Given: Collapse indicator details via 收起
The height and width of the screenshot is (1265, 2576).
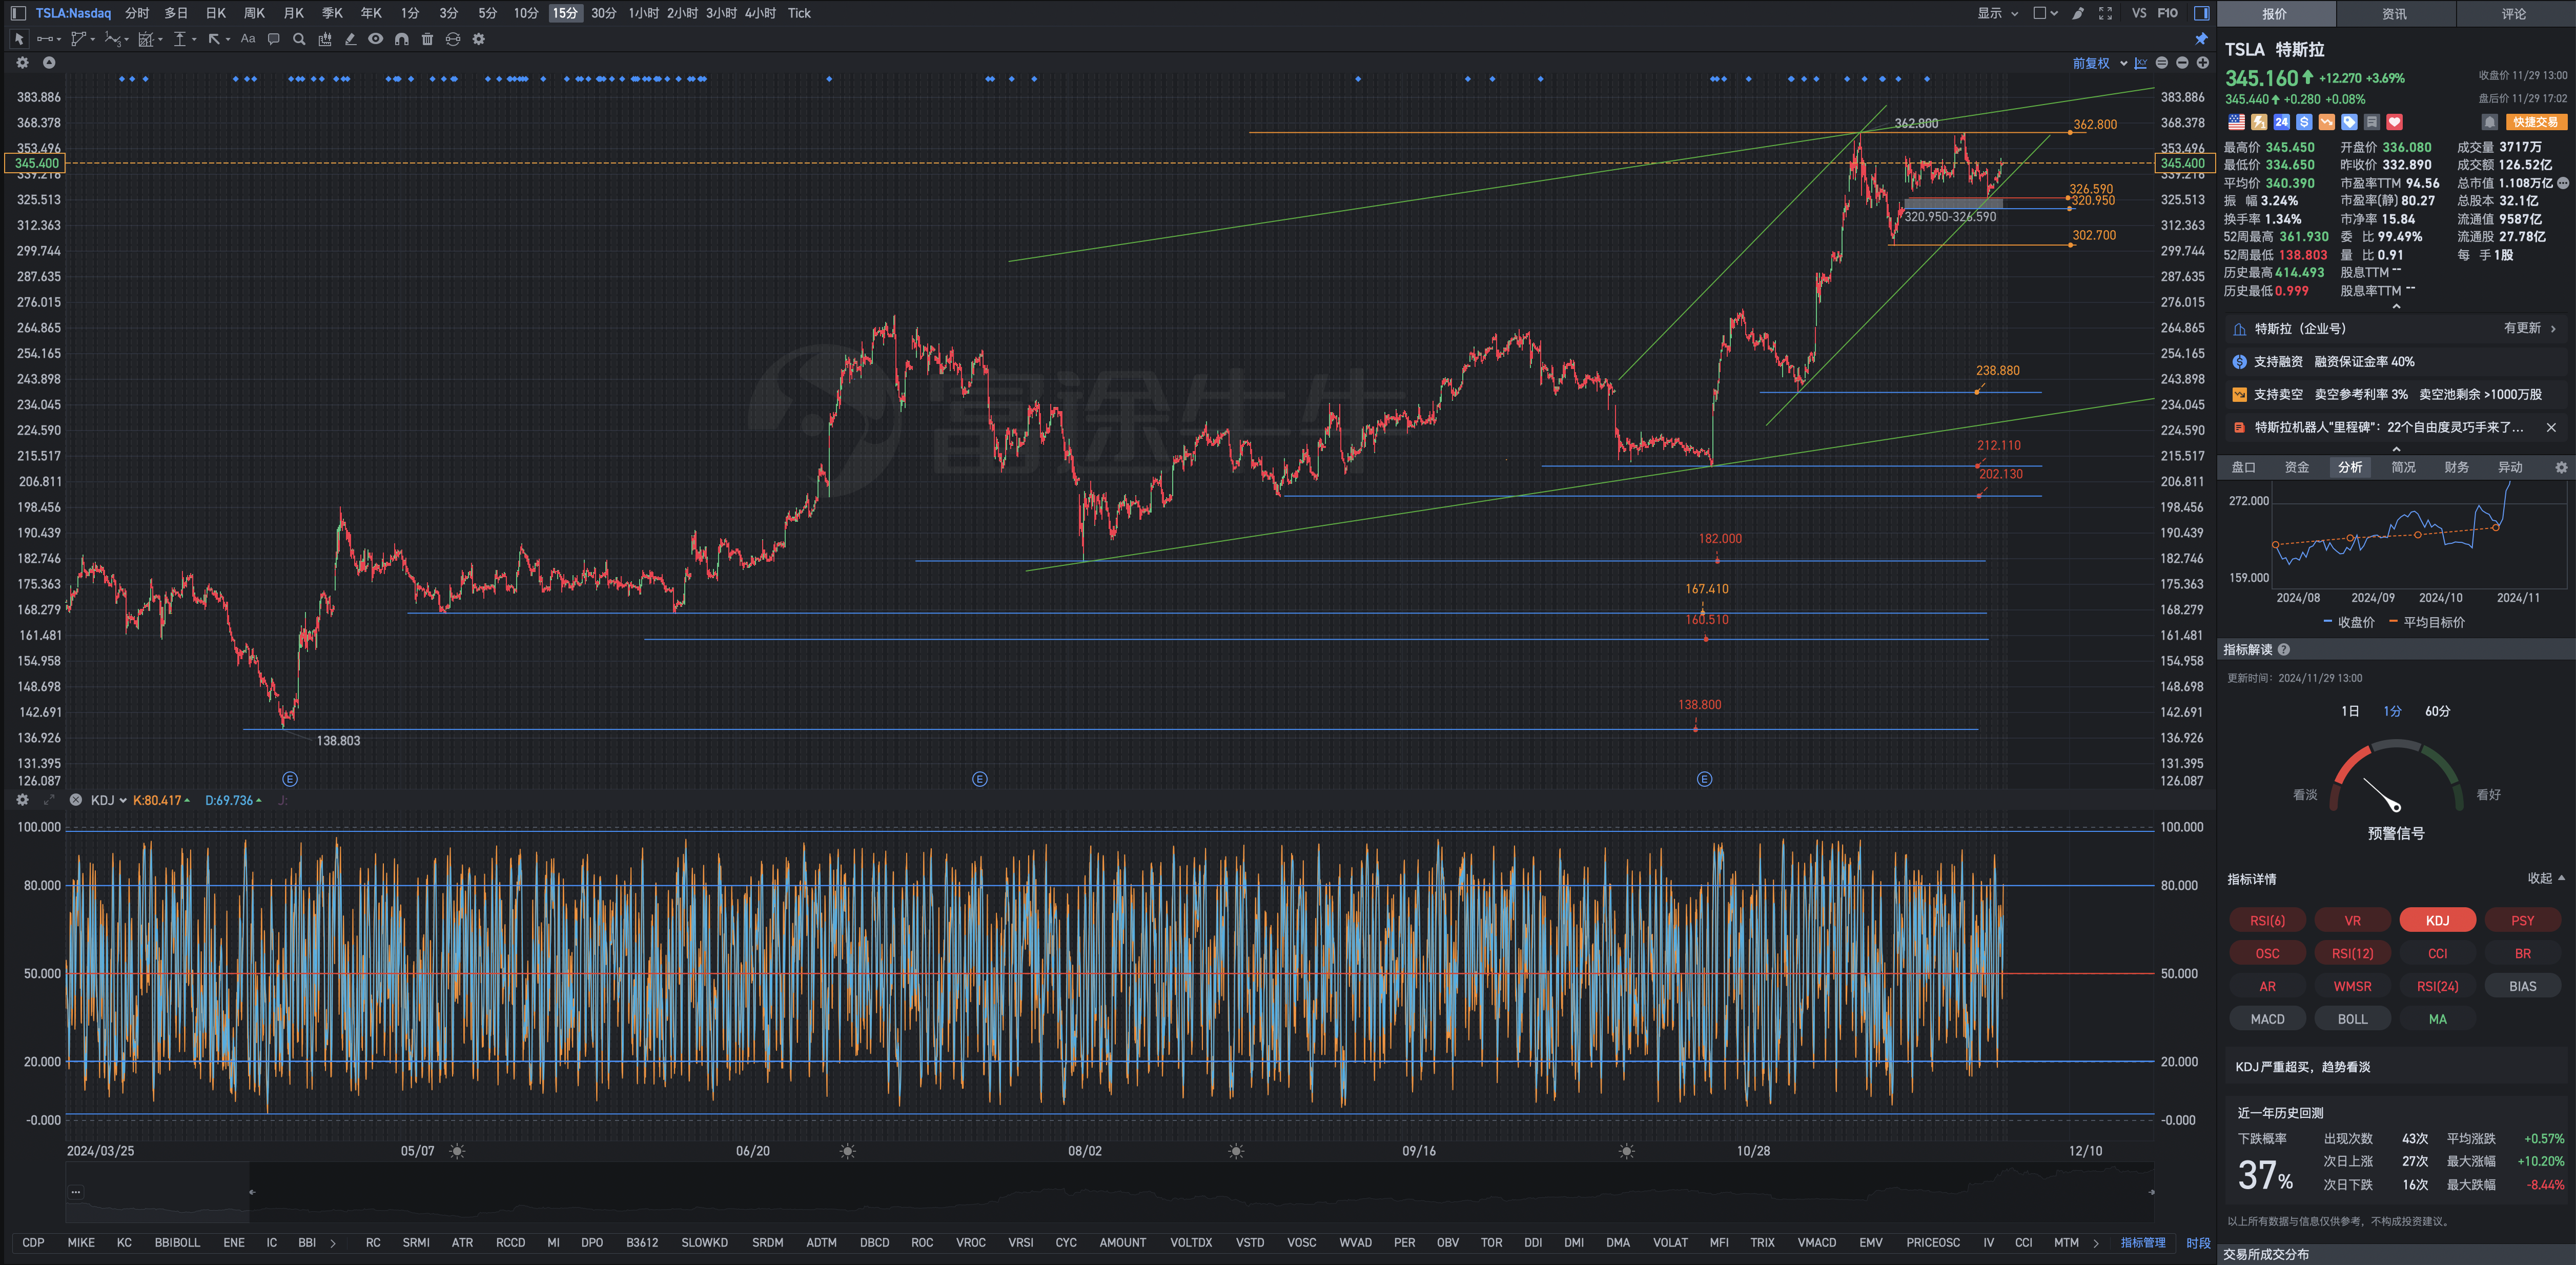Looking at the screenshot, I should [2546, 878].
